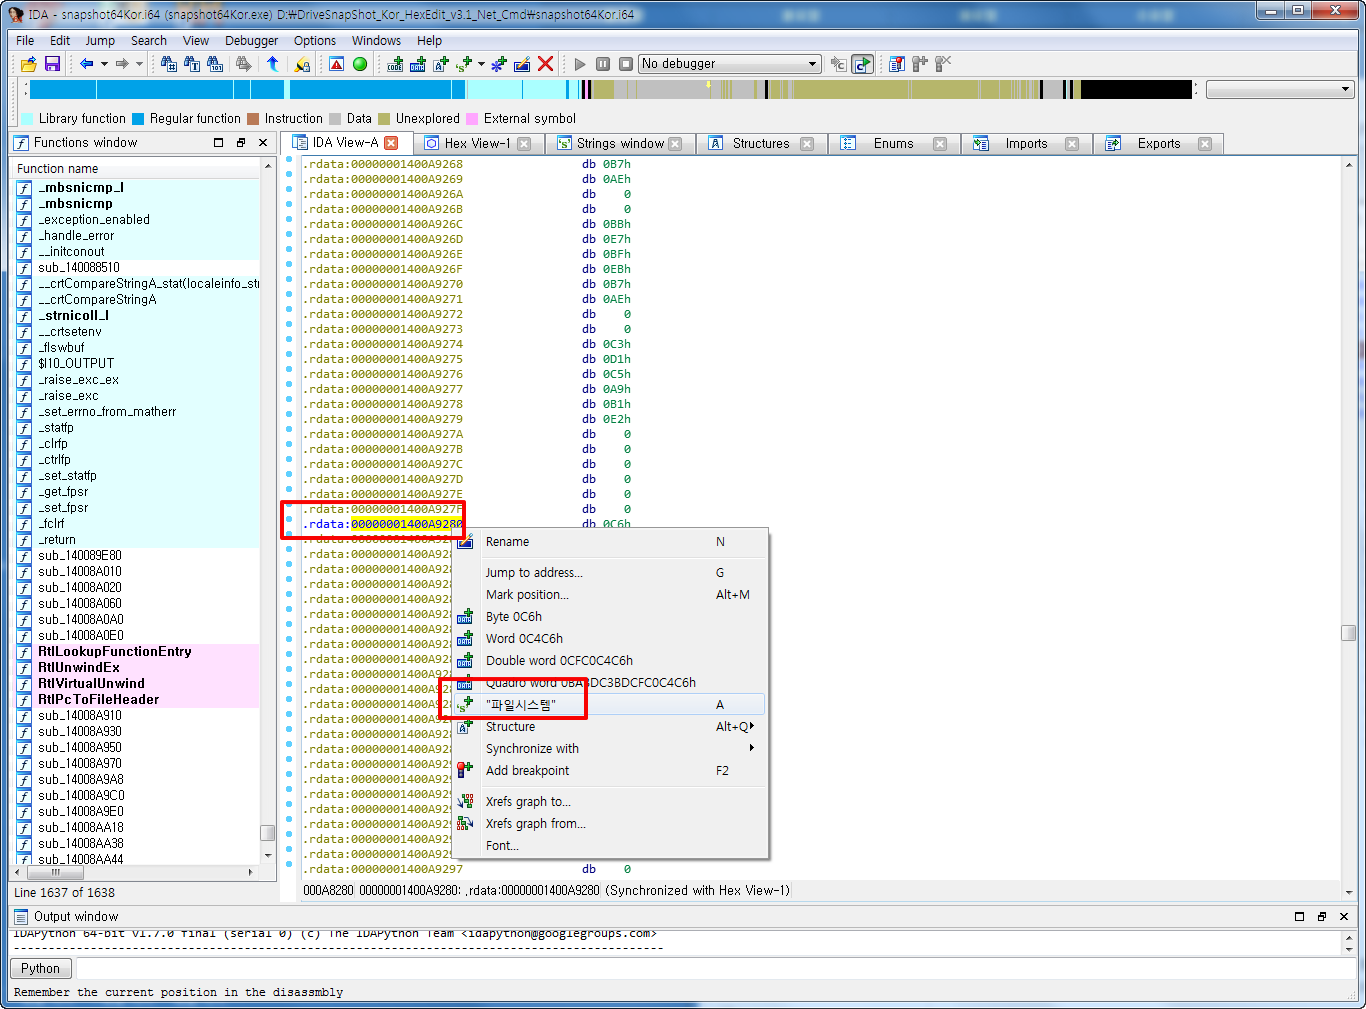Click the green-plus 'A' string icon

tap(441, 64)
